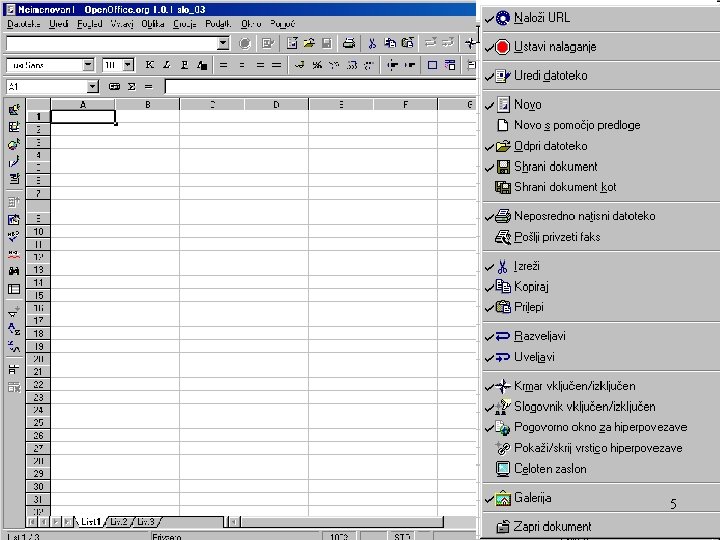Open the Name Box (A1) dropdown
The height and width of the screenshot is (540, 720).
click(x=93, y=86)
